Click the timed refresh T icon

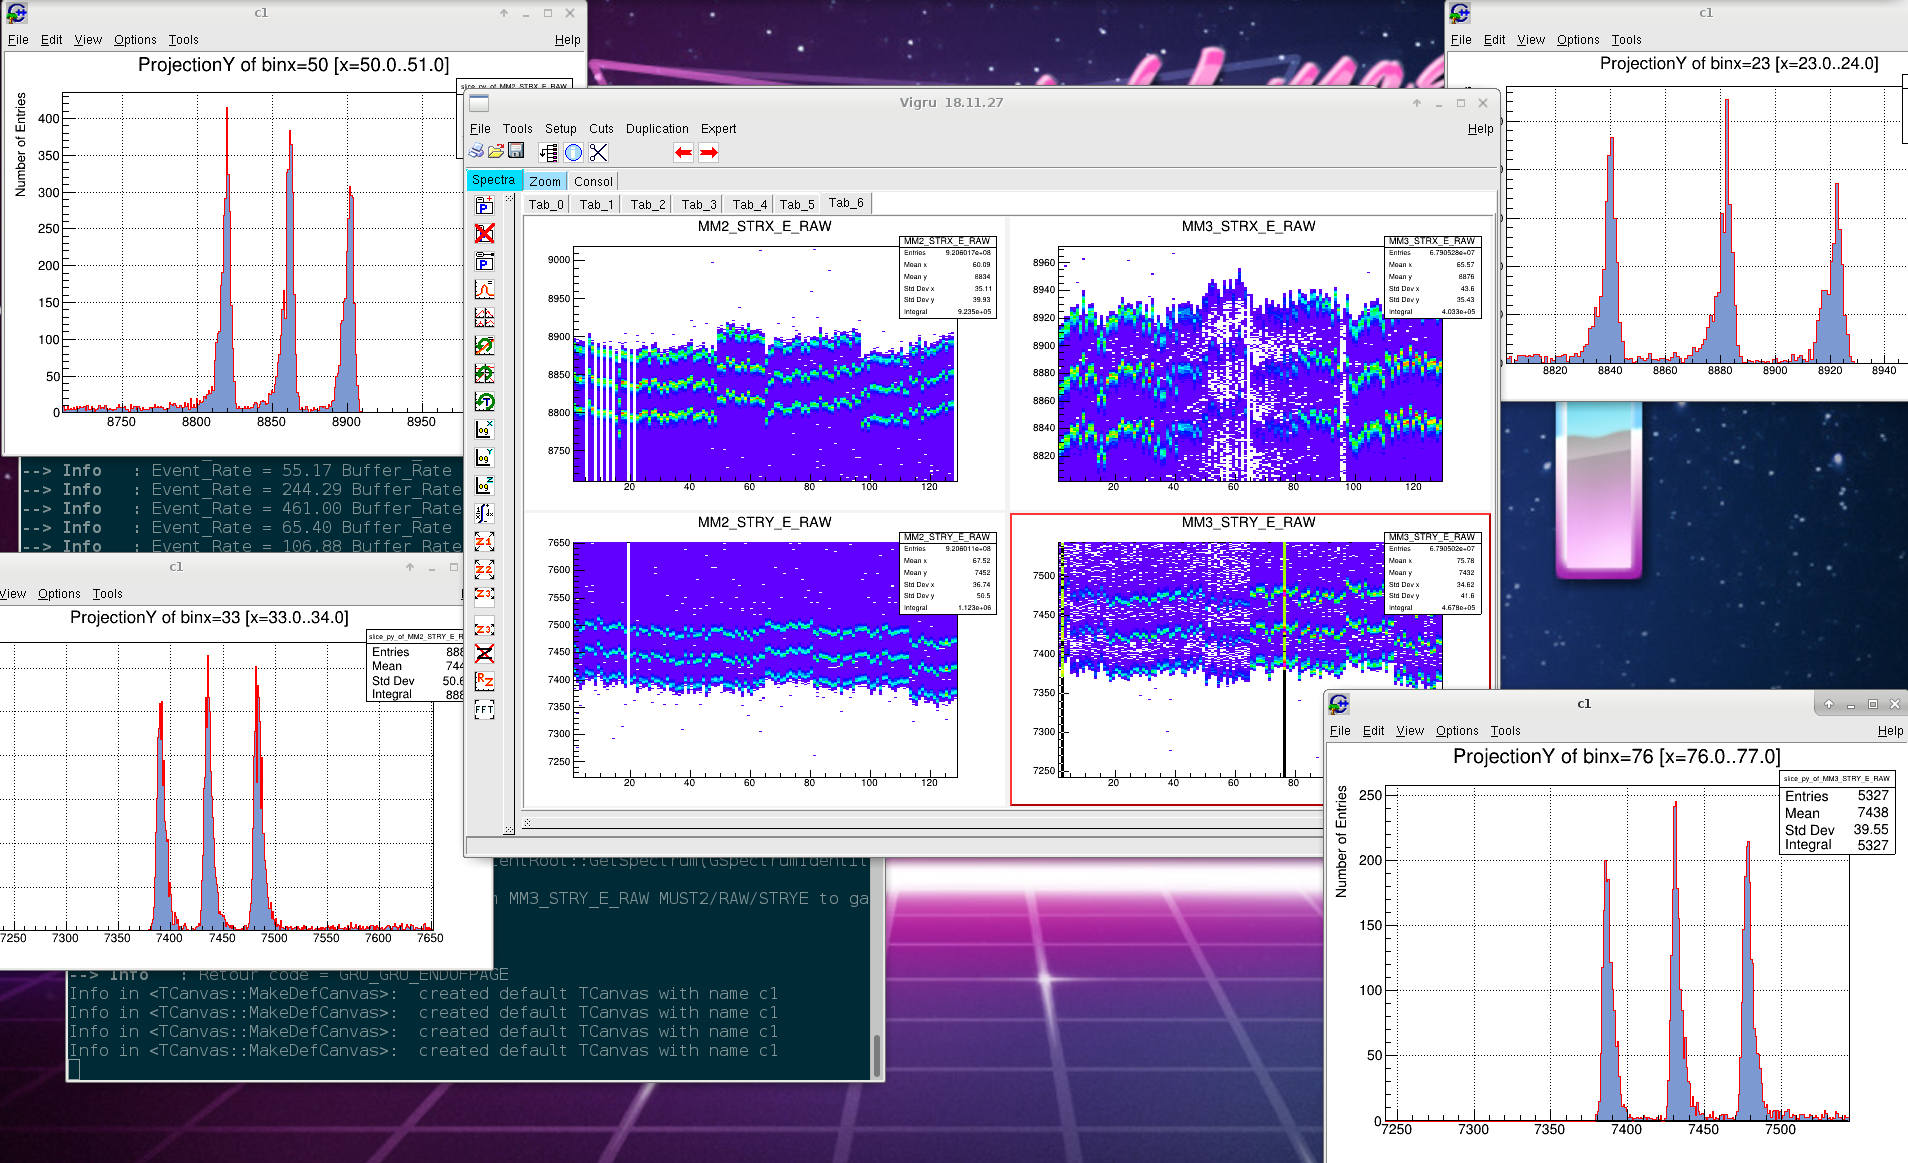pyautogui.click(x=484, y=402)
